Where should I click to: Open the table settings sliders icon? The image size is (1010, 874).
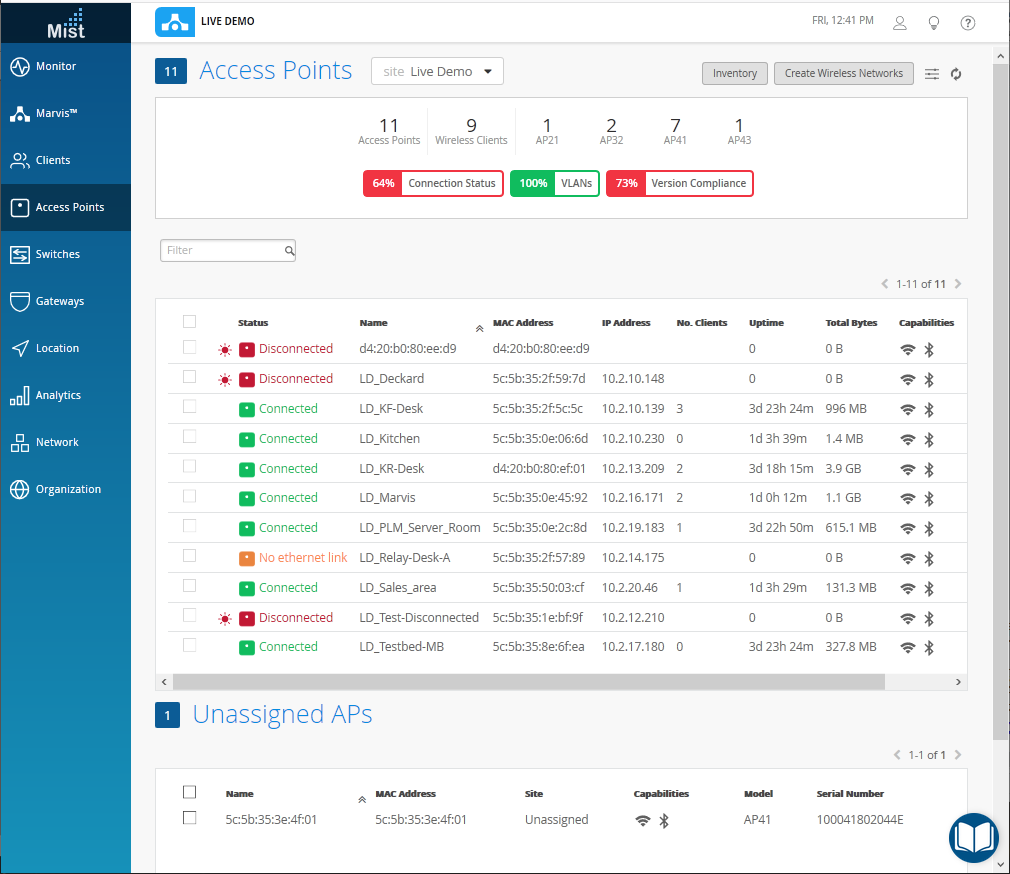click(931, 74)
